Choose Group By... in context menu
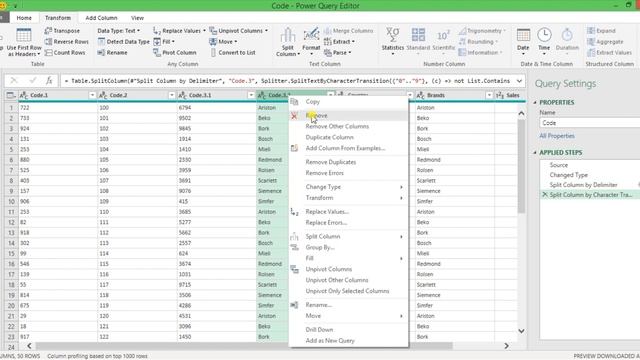 [349, 247]
